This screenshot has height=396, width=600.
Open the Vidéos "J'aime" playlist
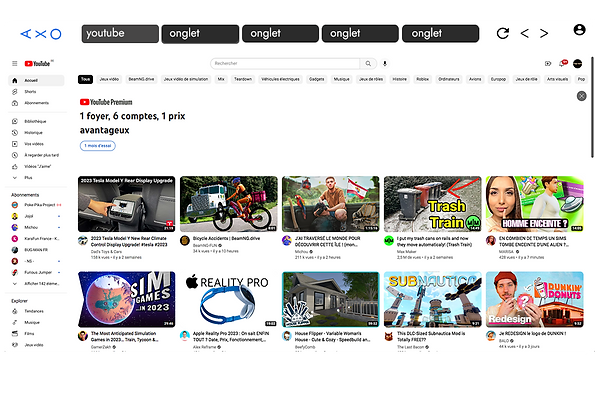[36, 166]
